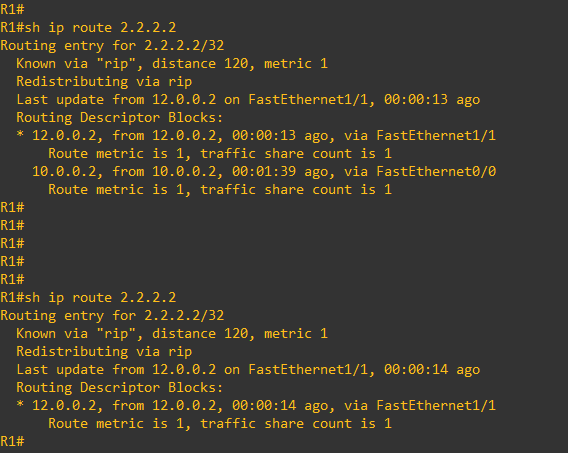Click the second "Routing Descriptor Blocks:" heading

coord(120,388)
